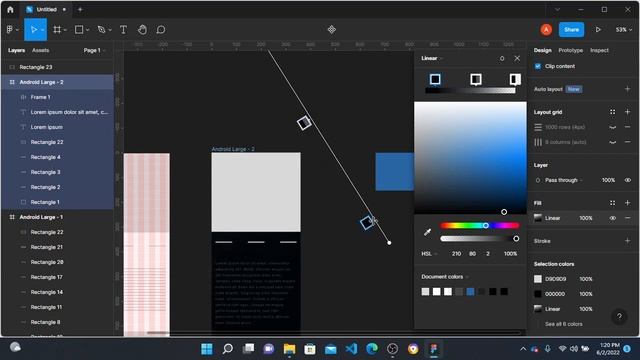640x360 pixels.
Task: Select the Rectangle shape tool
Action: click(x=79, y=29)
